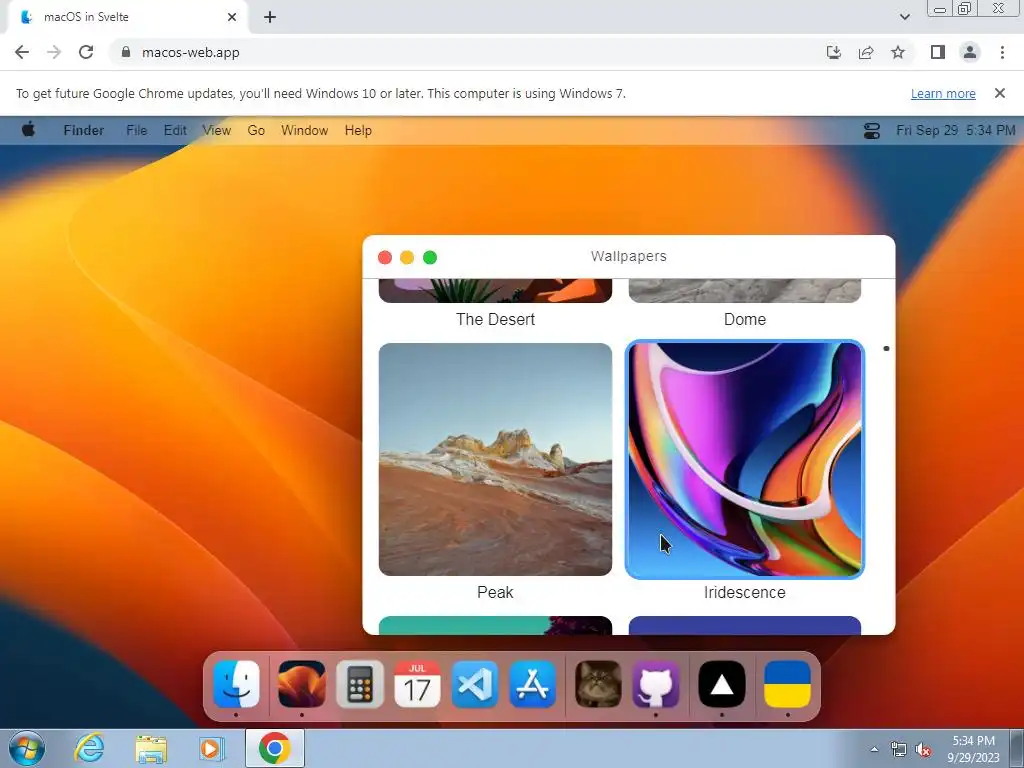Open the Edit menu
The height and width of the screenshot is (768, 1024).
point(175,130)
